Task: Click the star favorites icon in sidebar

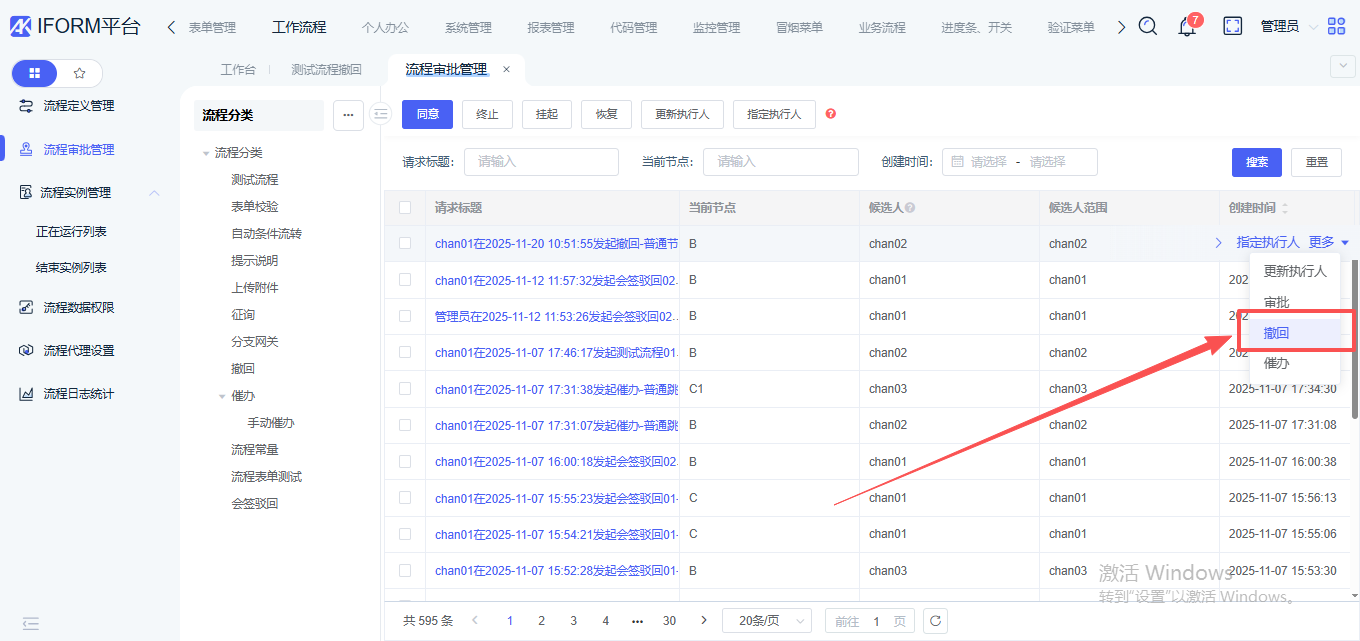Action: click(80, 73)
